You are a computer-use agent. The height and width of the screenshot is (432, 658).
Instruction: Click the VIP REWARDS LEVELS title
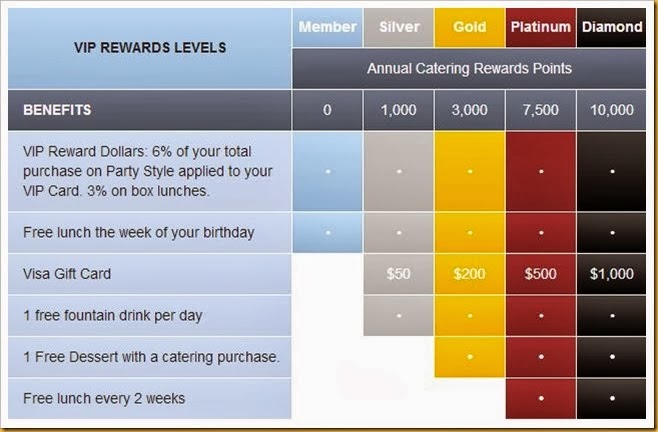(149, 48)
